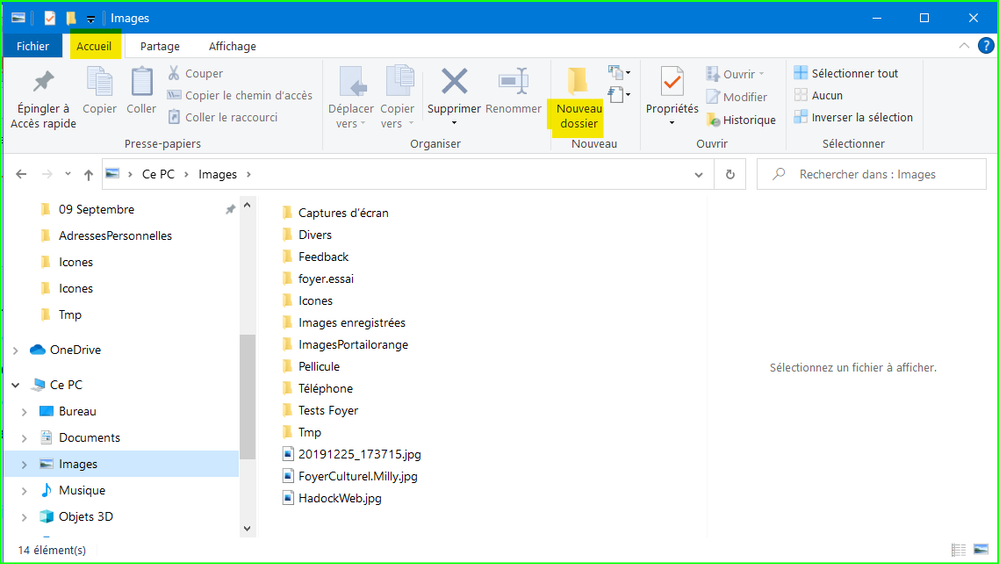The height and width of the screenshot is (564, 999).
Task: Switch to details view in status bar
Action: click(x=959, y=550)
